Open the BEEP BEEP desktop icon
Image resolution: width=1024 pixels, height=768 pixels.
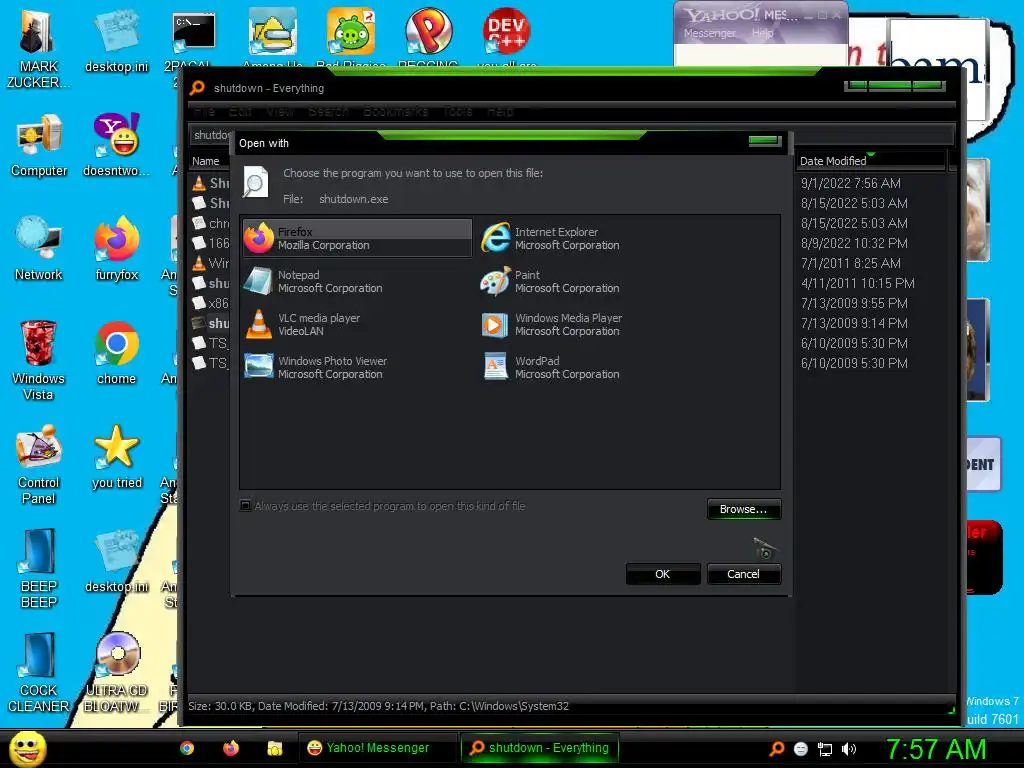pyautogui.click(x=39, y=568)
